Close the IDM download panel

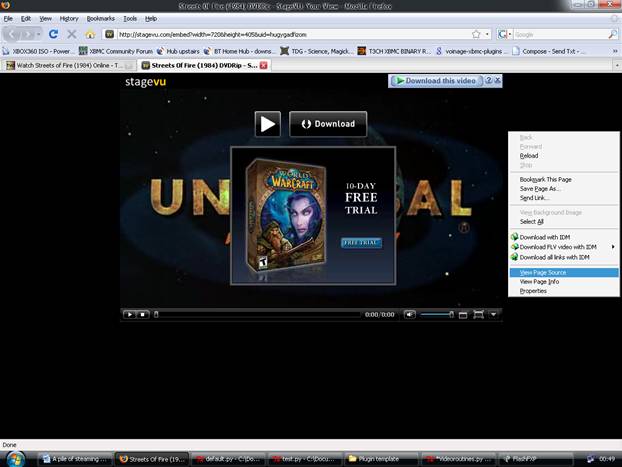tap(497, 80)
